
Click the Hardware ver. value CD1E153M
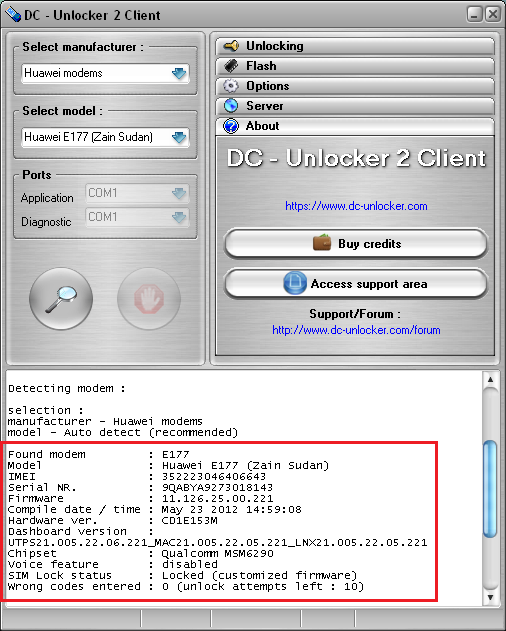190,520
